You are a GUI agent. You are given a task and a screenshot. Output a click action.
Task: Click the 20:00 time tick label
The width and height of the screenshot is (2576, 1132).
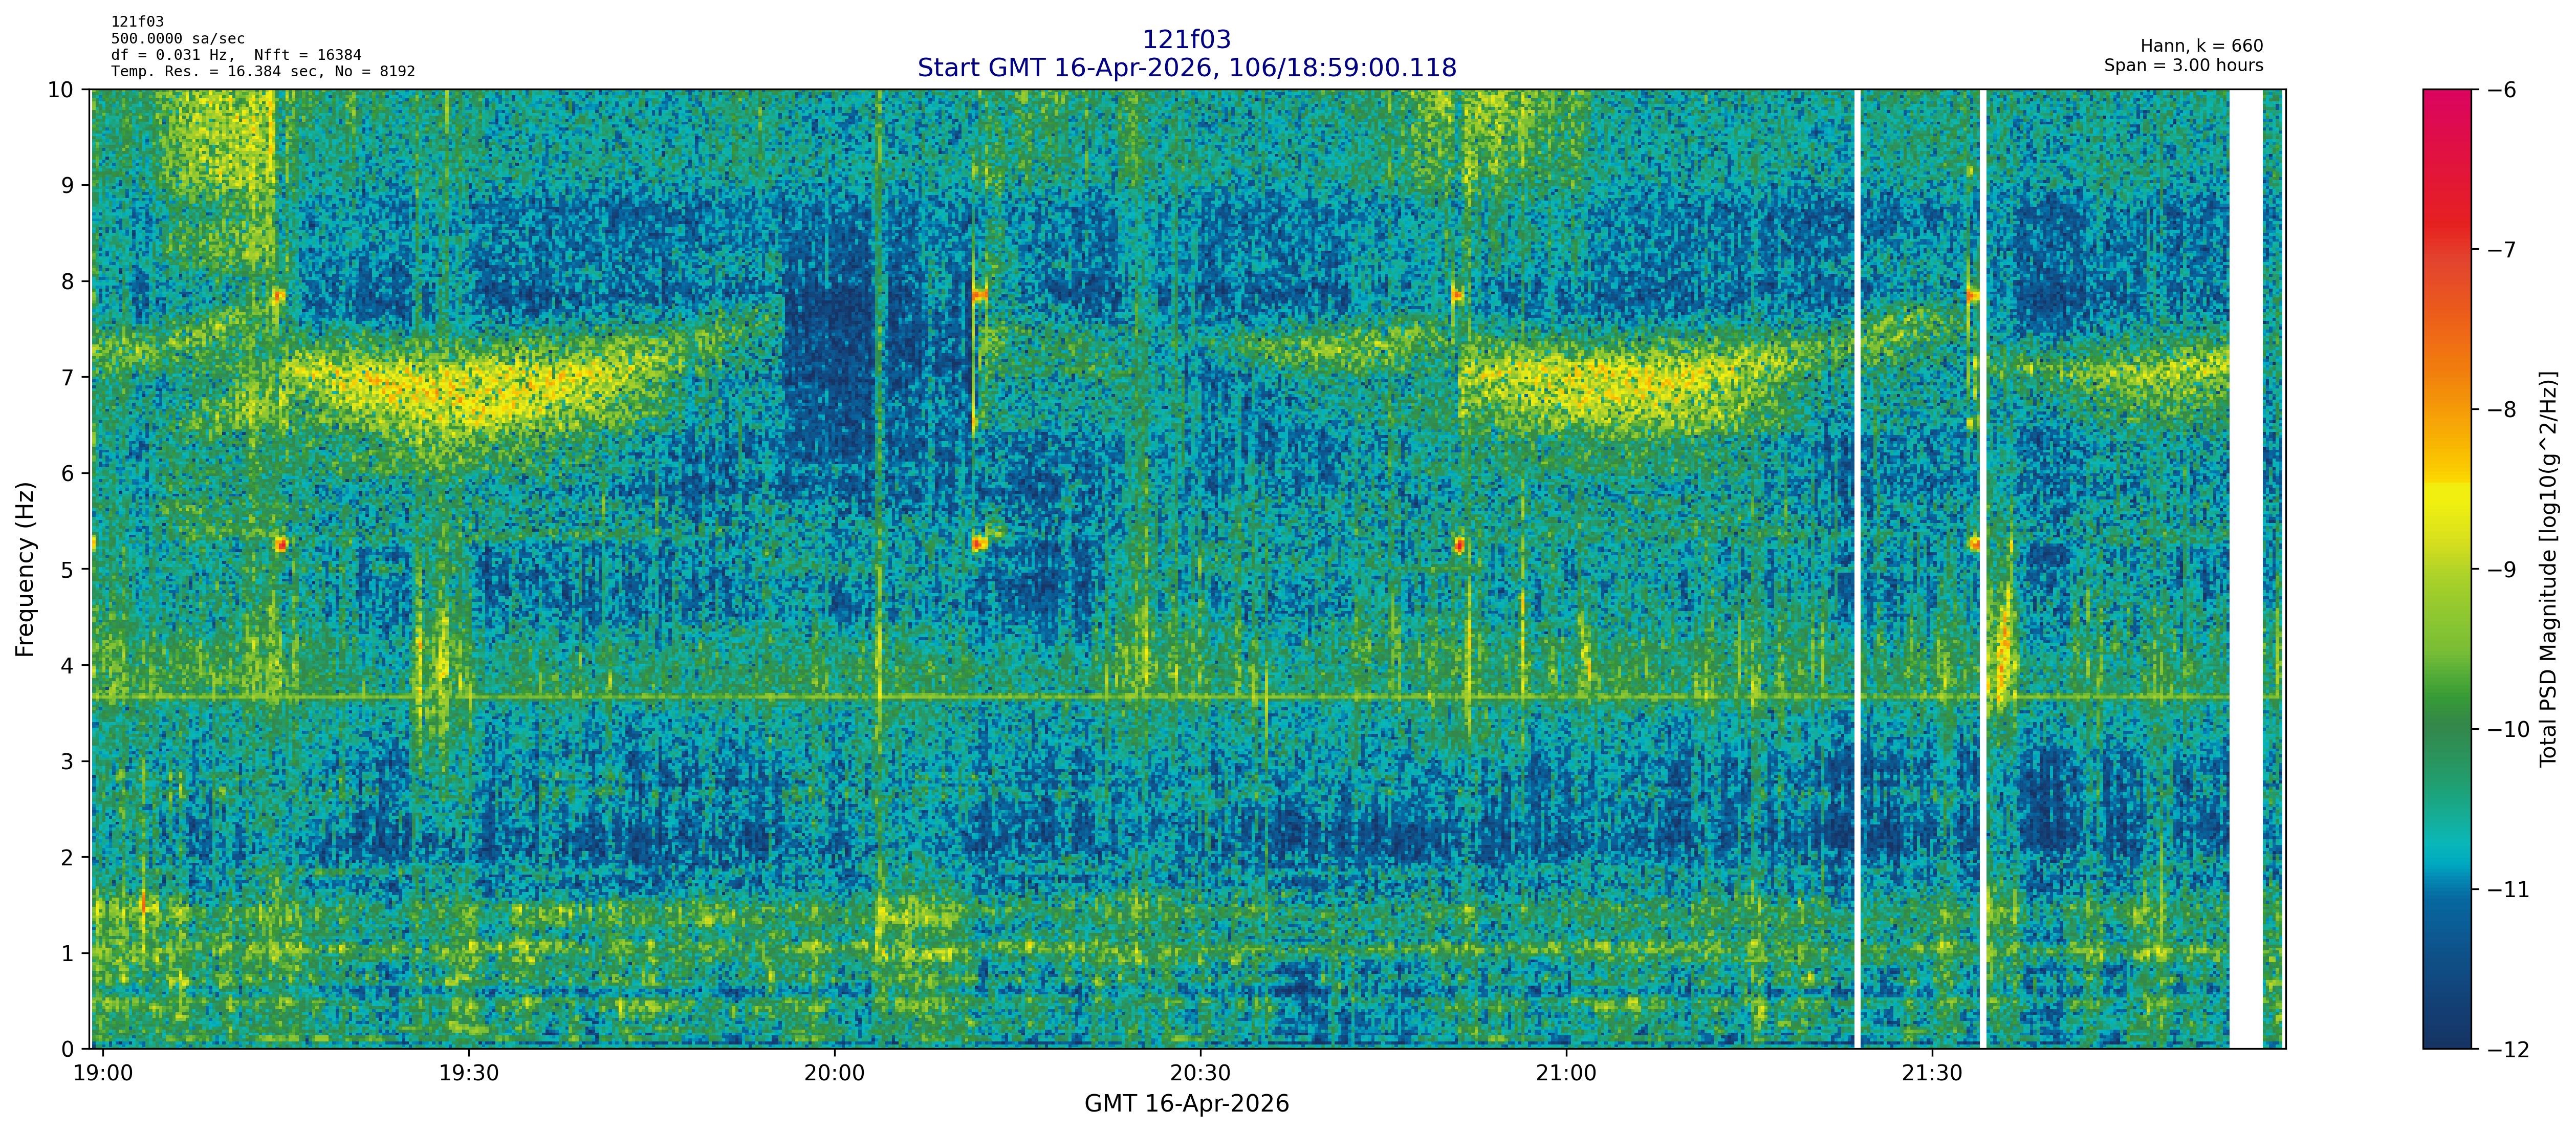[834, 1073]
